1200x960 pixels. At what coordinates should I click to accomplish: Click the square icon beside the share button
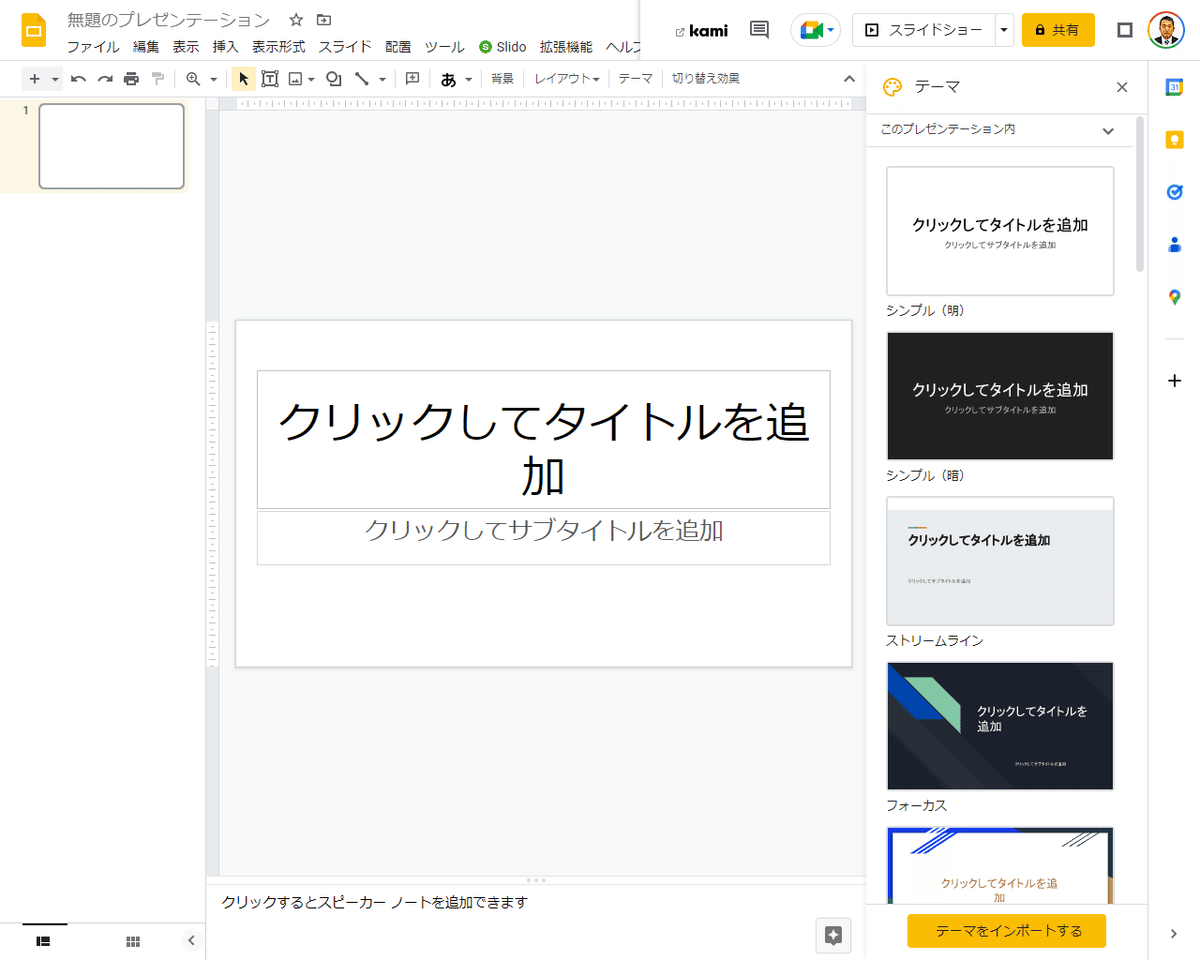[x=1125, y=30]
